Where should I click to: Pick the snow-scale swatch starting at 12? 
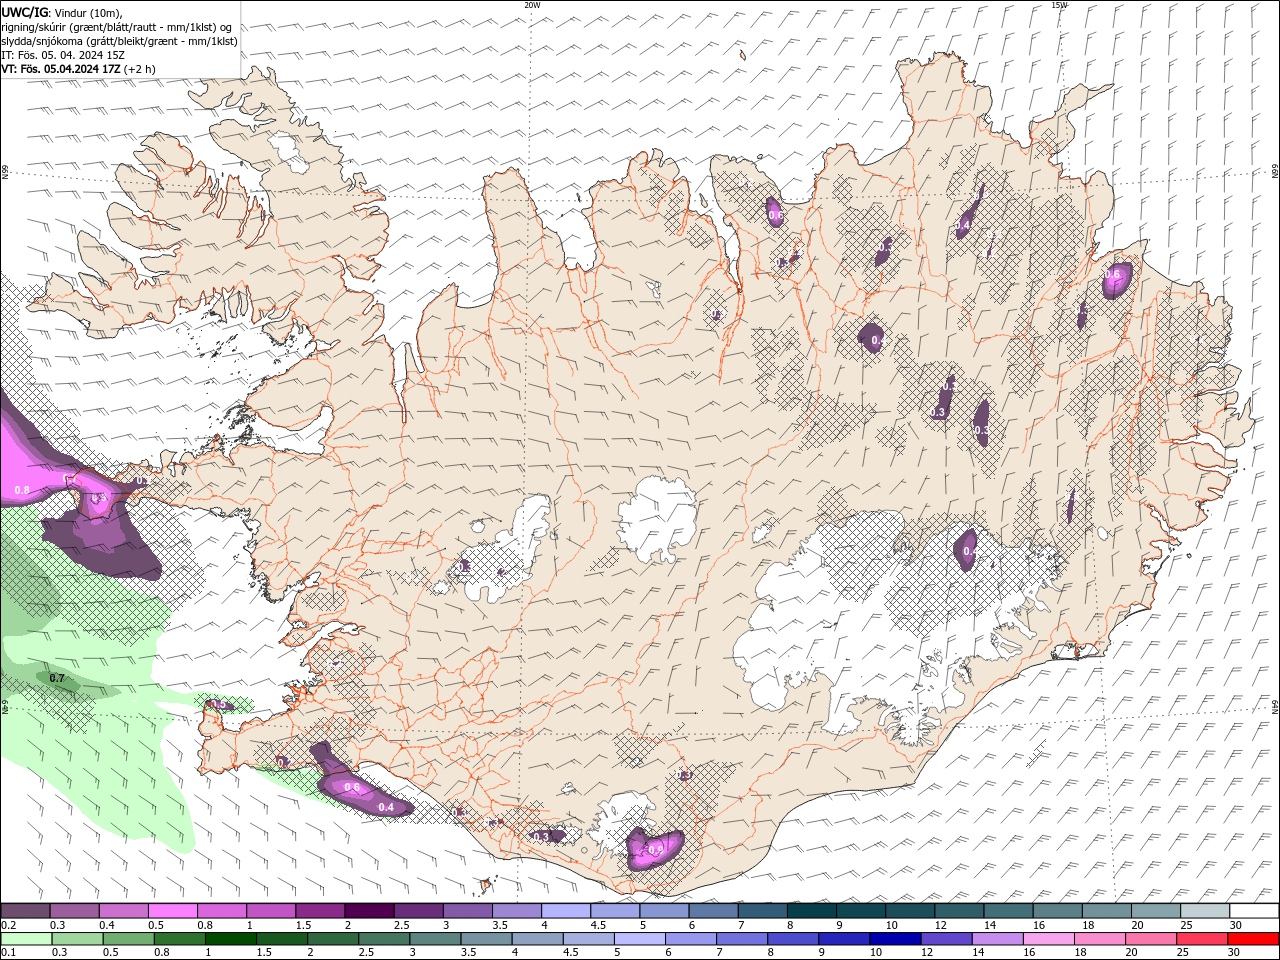pyautogui.click(x=960, y=911)
